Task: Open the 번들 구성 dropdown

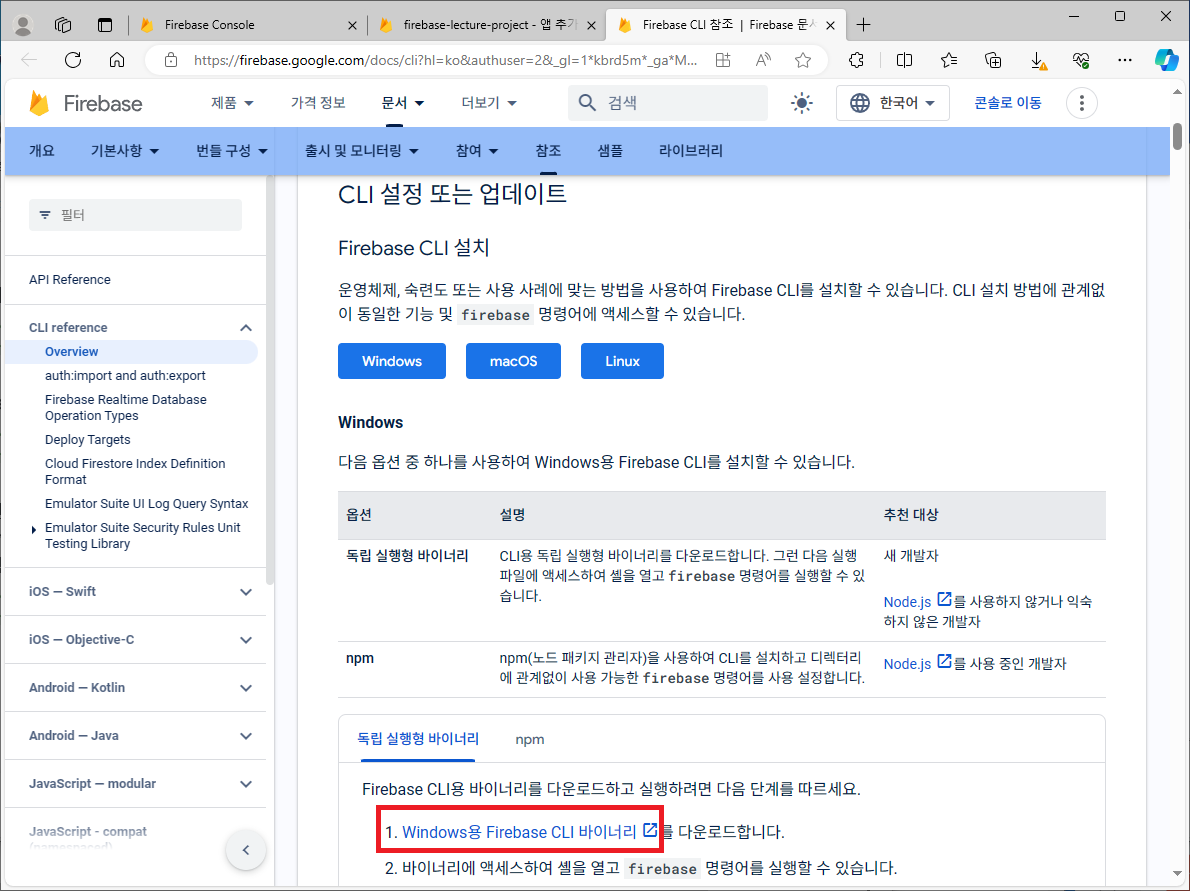Action: [x=231, y=151]
